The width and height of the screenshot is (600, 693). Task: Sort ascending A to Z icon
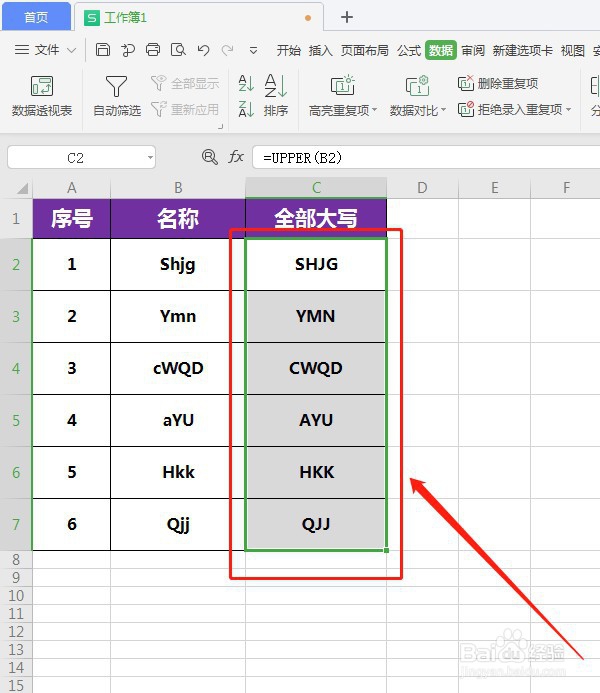click(x=246, y=83)
